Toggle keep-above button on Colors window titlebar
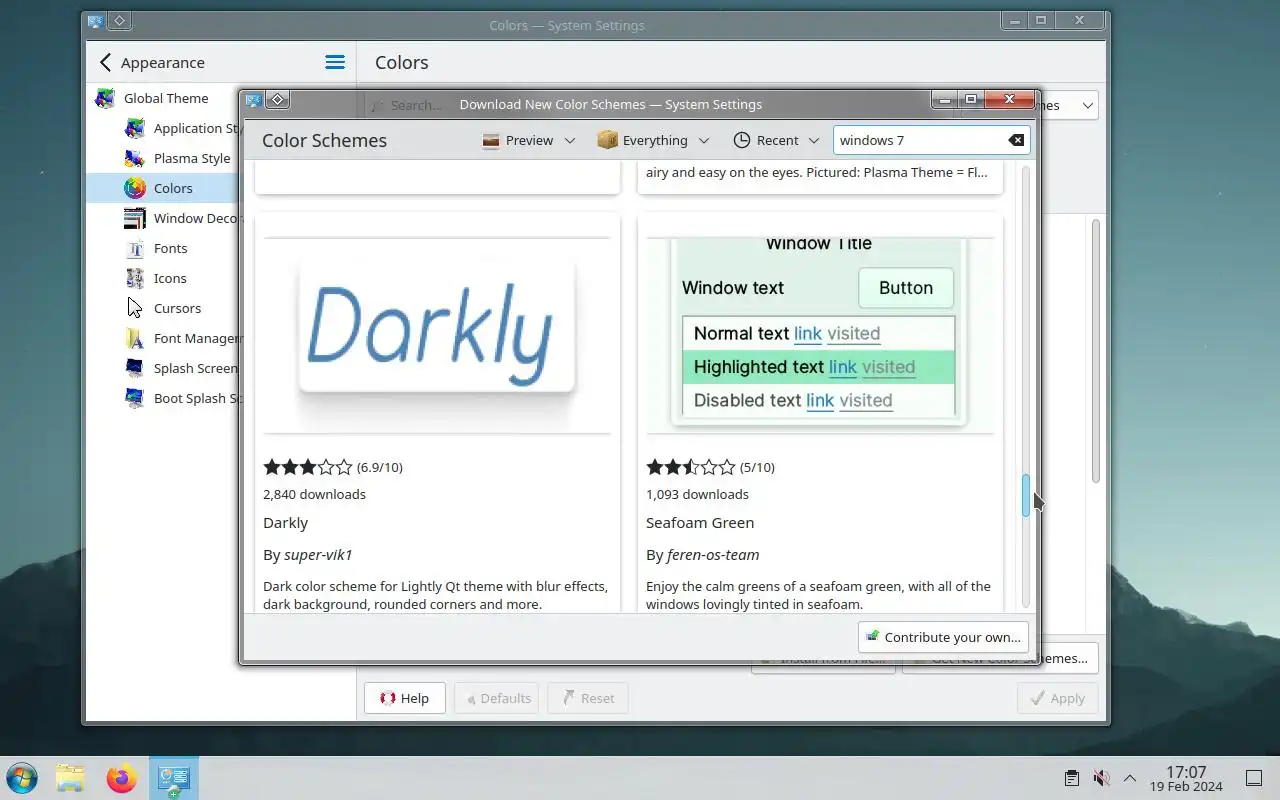The width and height of the screenshot is (1280, 800). (x=119, y=20)
